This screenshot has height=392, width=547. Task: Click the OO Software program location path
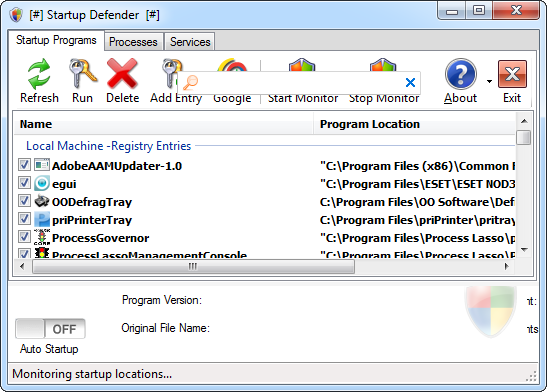tap(417, 202)
